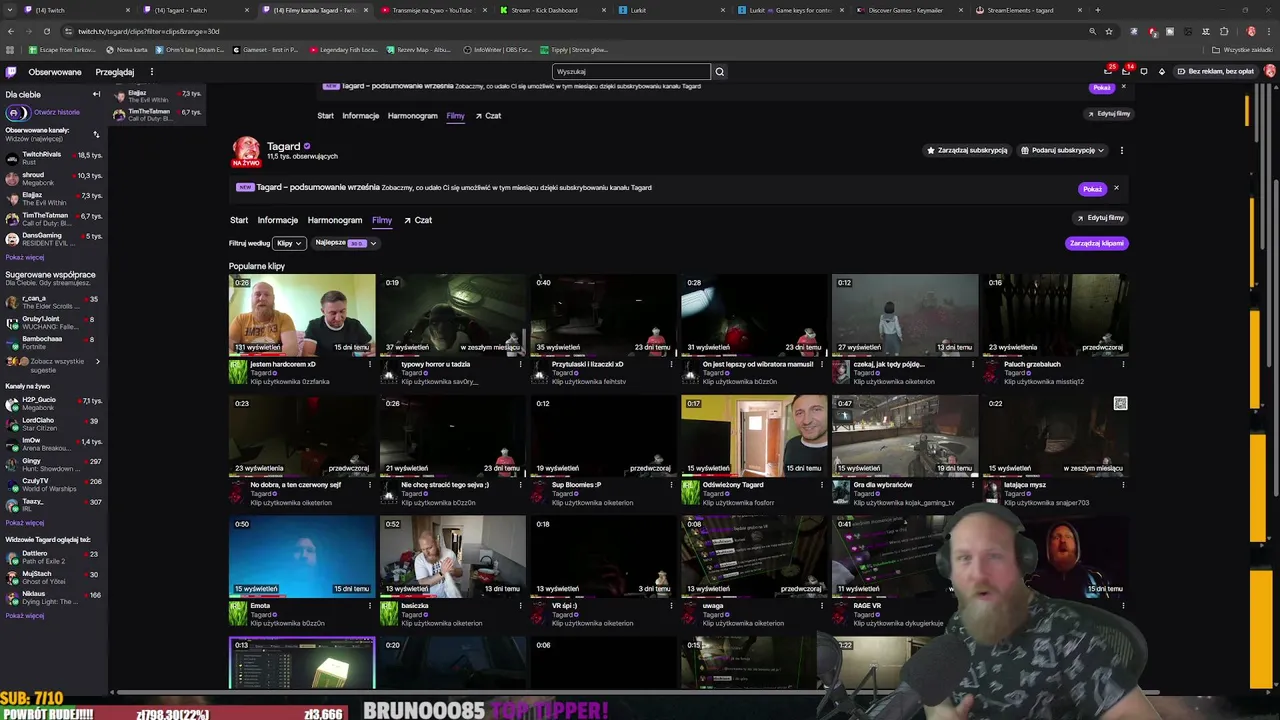Expand Pokaż więcej under Widzowie Tagard oglądają też
1280x720 pixels.
tap(25, 615)
